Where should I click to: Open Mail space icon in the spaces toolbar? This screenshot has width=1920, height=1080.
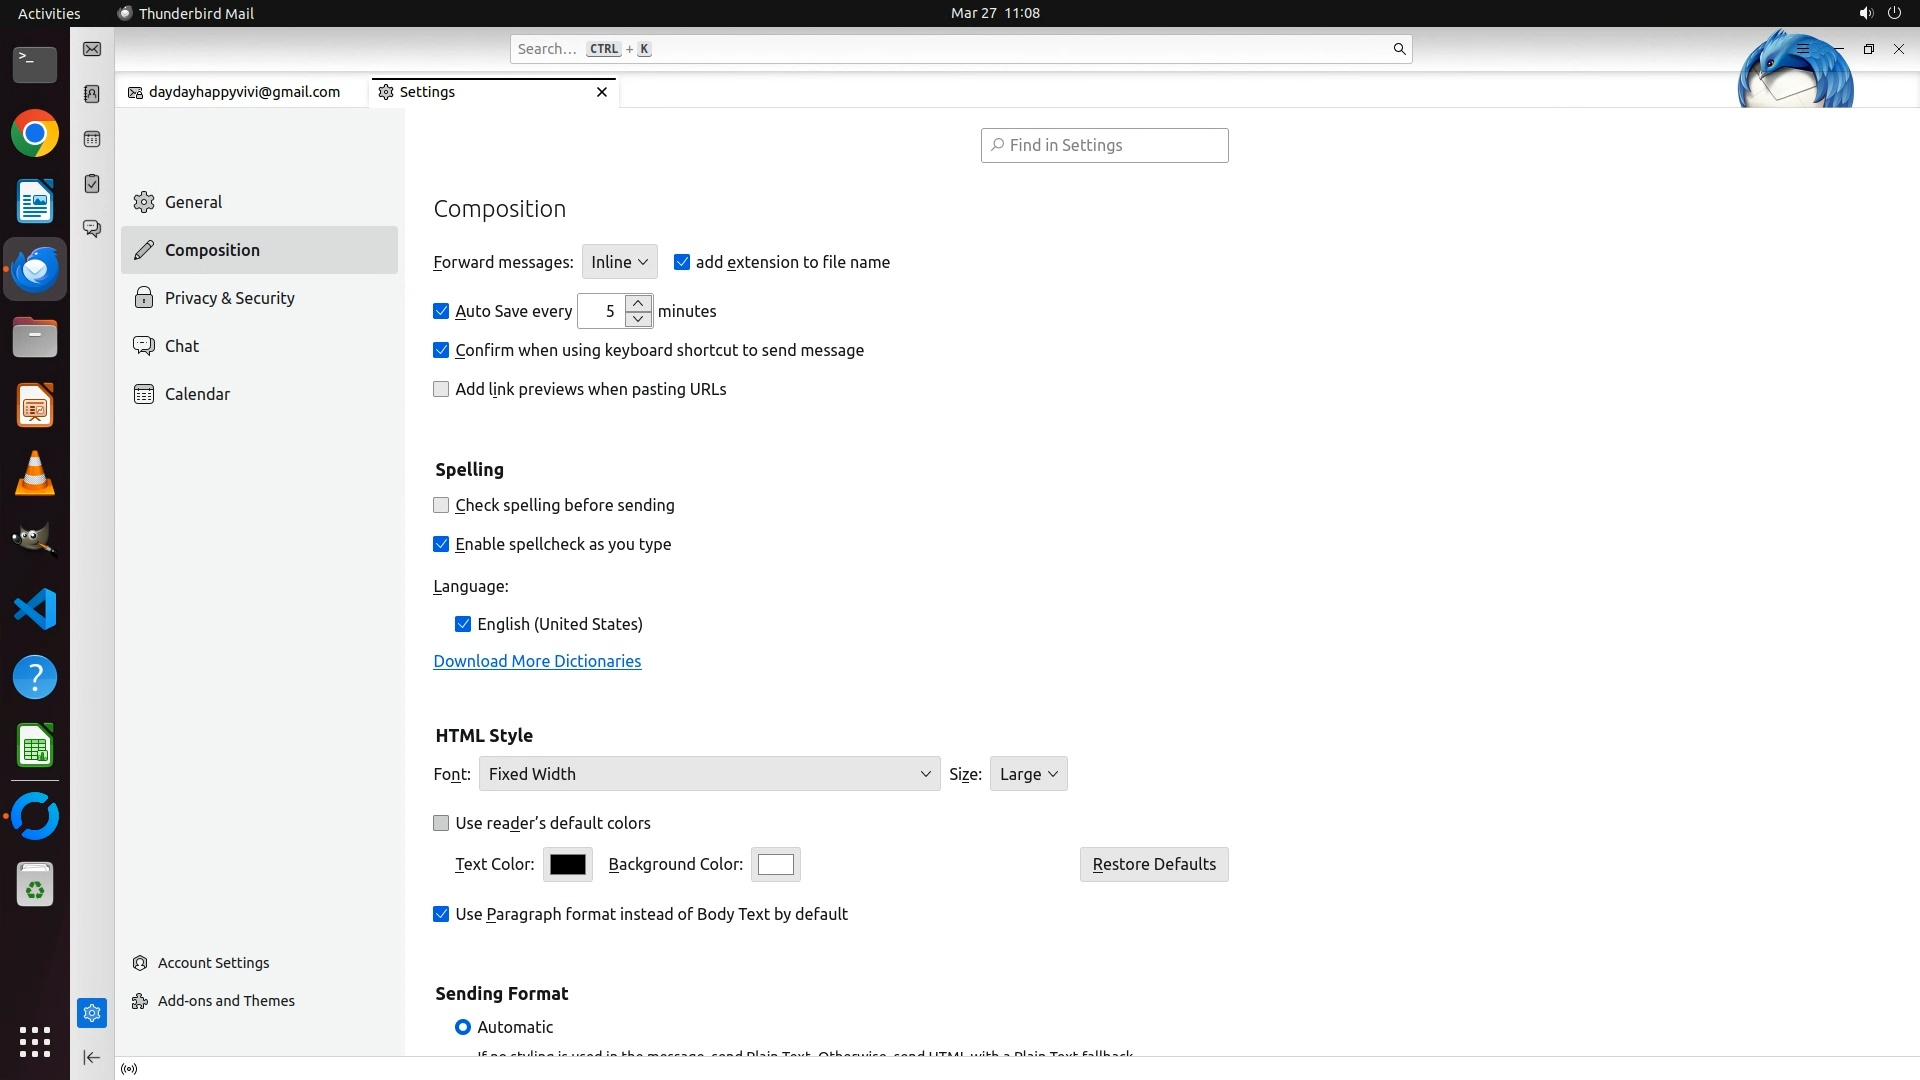point(92,49)
